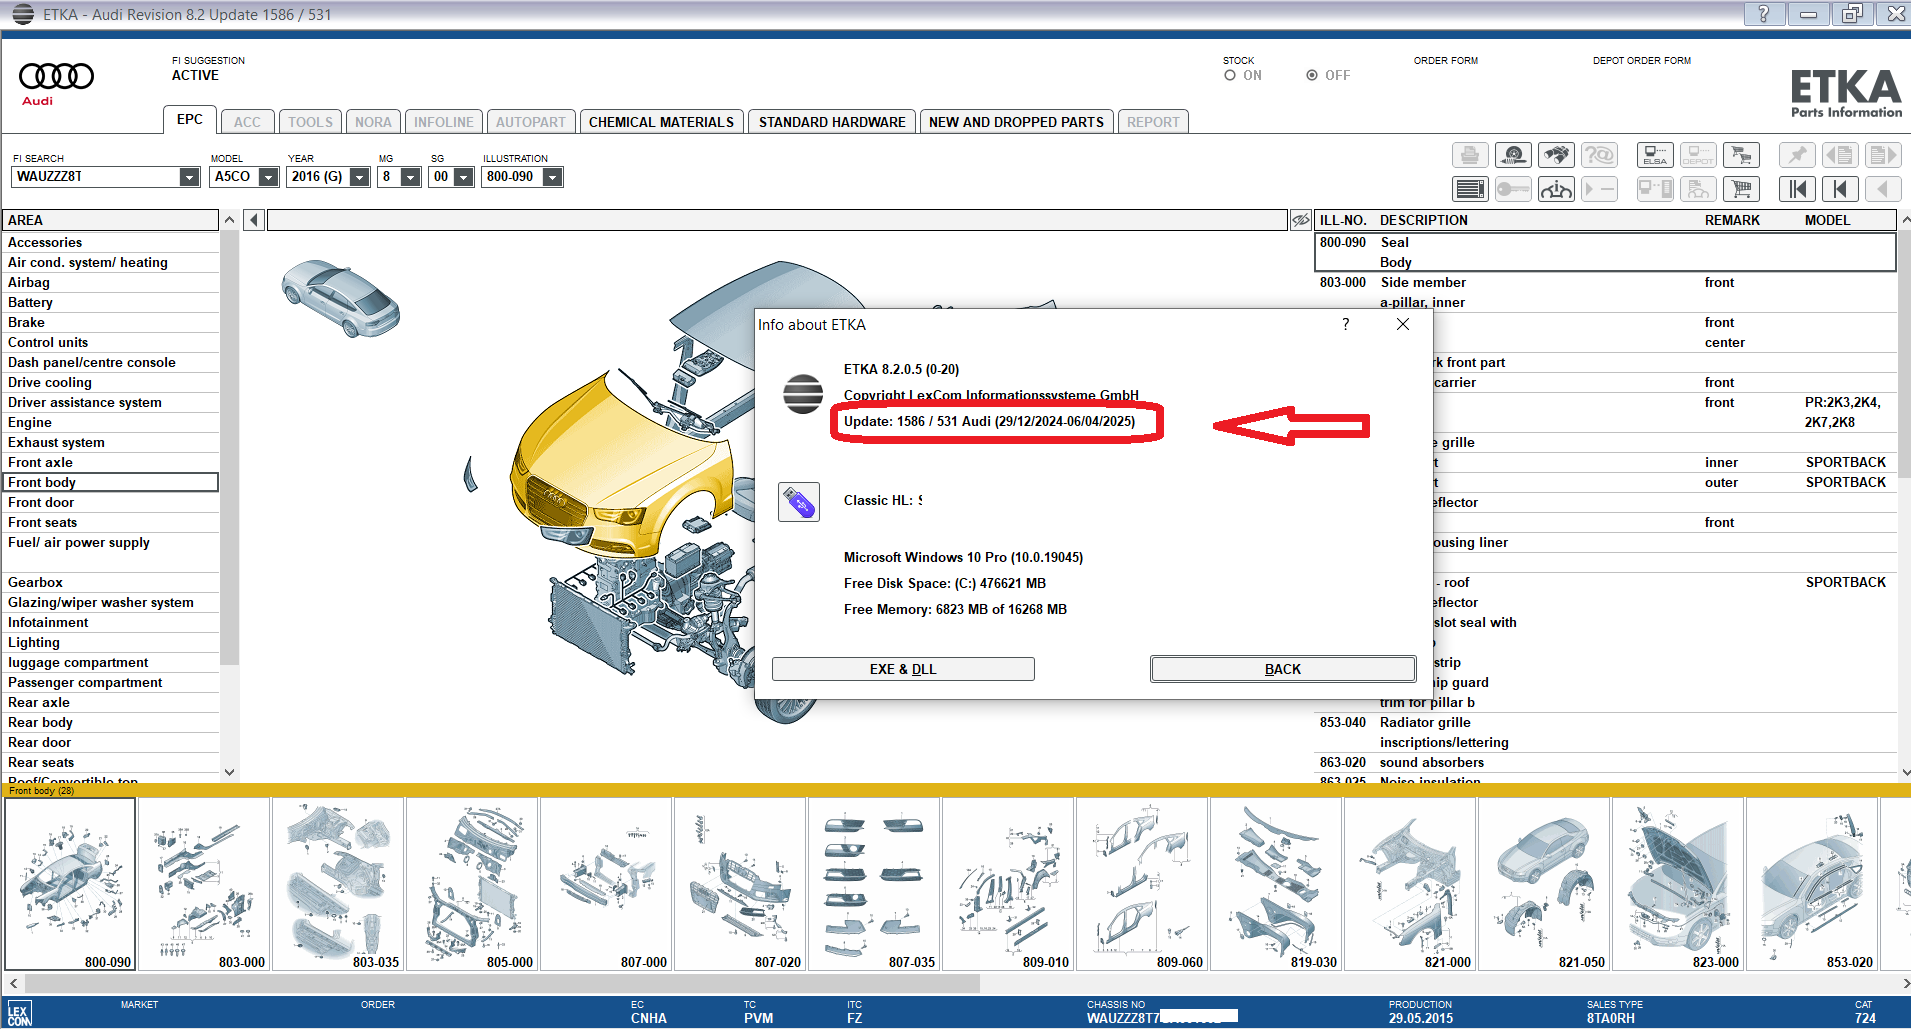
Task: Open the FI SEARCH dropdown arrow
Action: pos(189,177)
